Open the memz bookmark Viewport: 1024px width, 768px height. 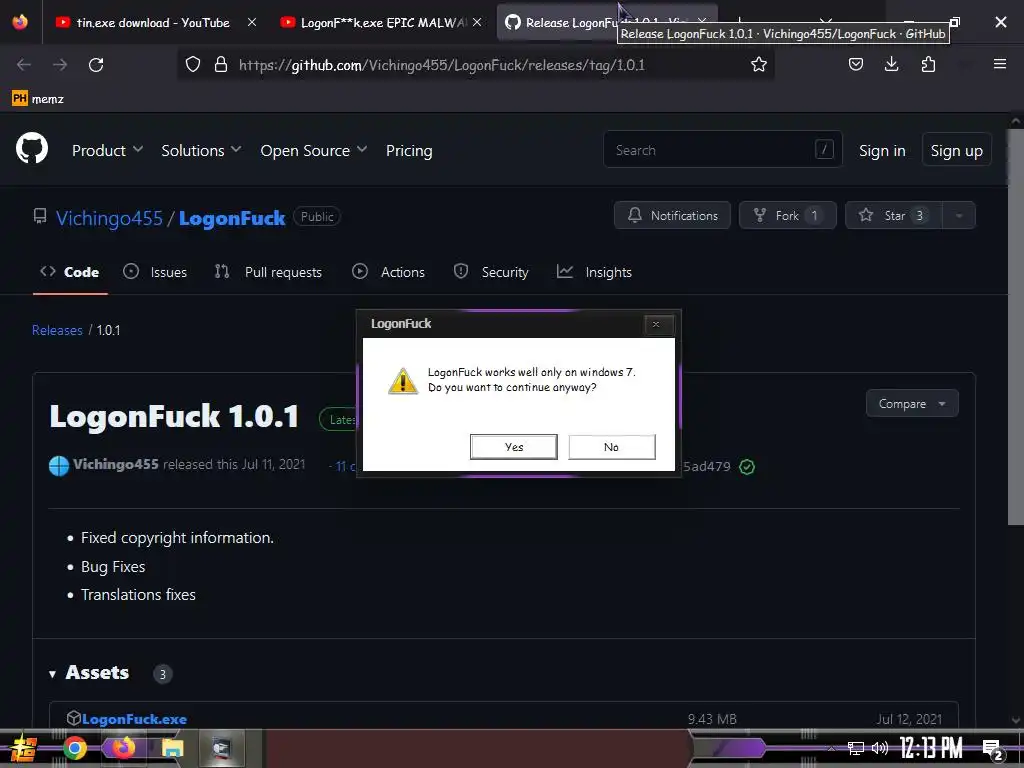point(38,99)
